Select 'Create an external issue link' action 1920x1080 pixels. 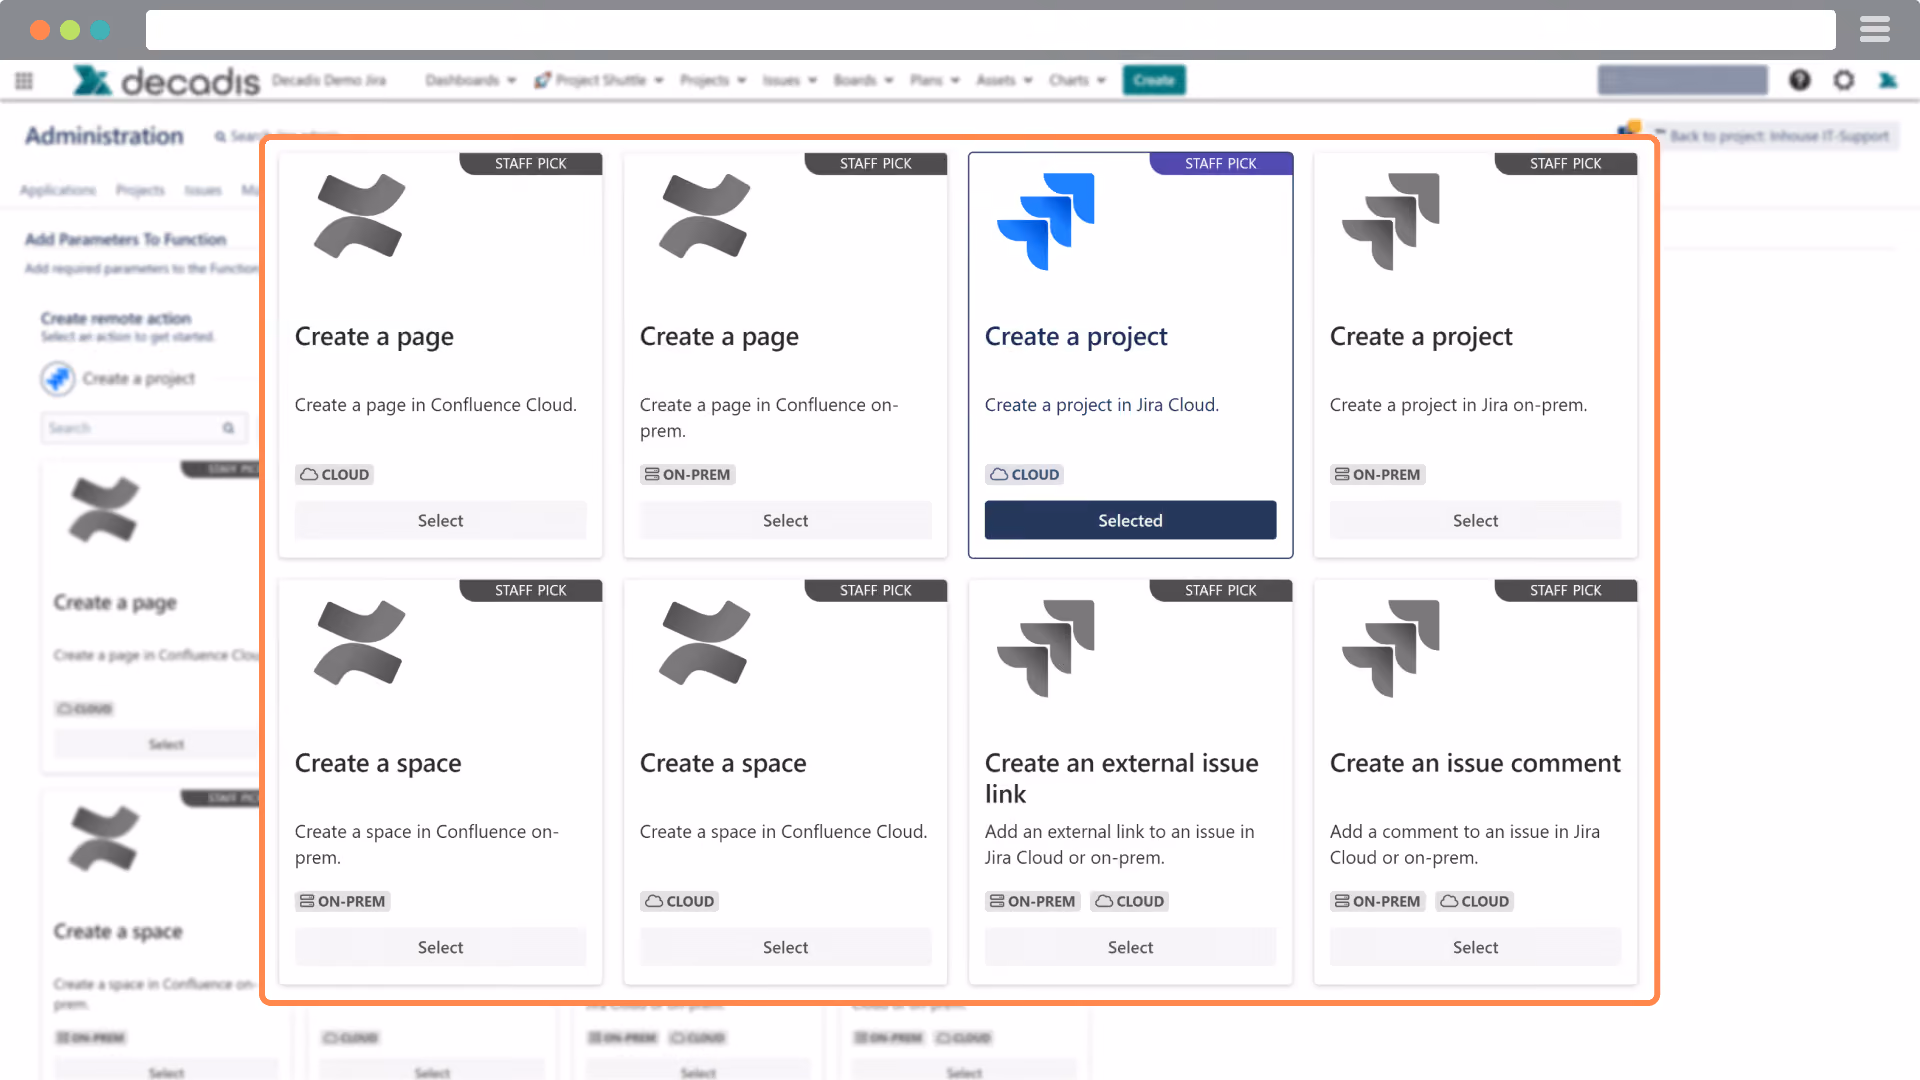click(x=1130, y=948)
